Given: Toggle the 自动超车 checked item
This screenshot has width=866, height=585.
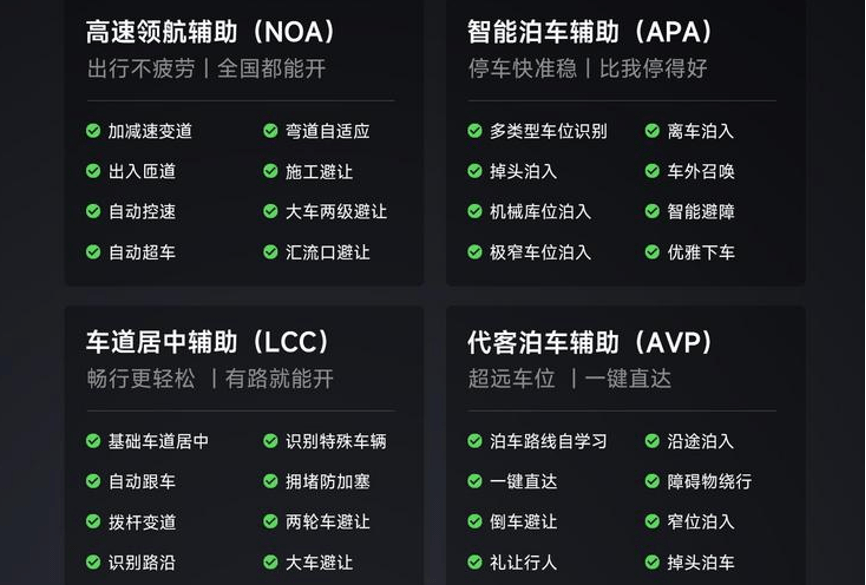Looking at the screenshot, I should pos(131,252).
